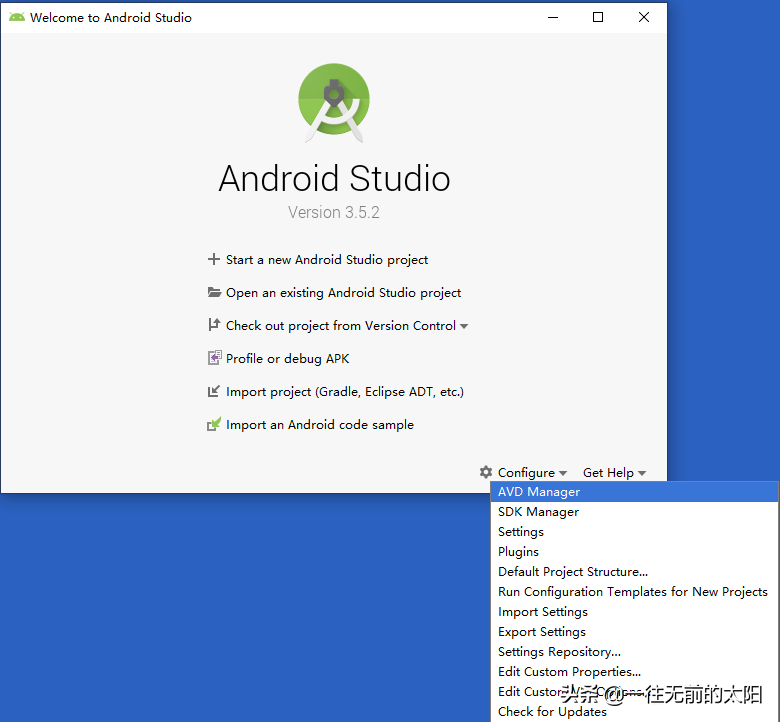Click the Version 3.5.2 text
The height and width of the screenshot is (722, 780).
pos(334,212)
